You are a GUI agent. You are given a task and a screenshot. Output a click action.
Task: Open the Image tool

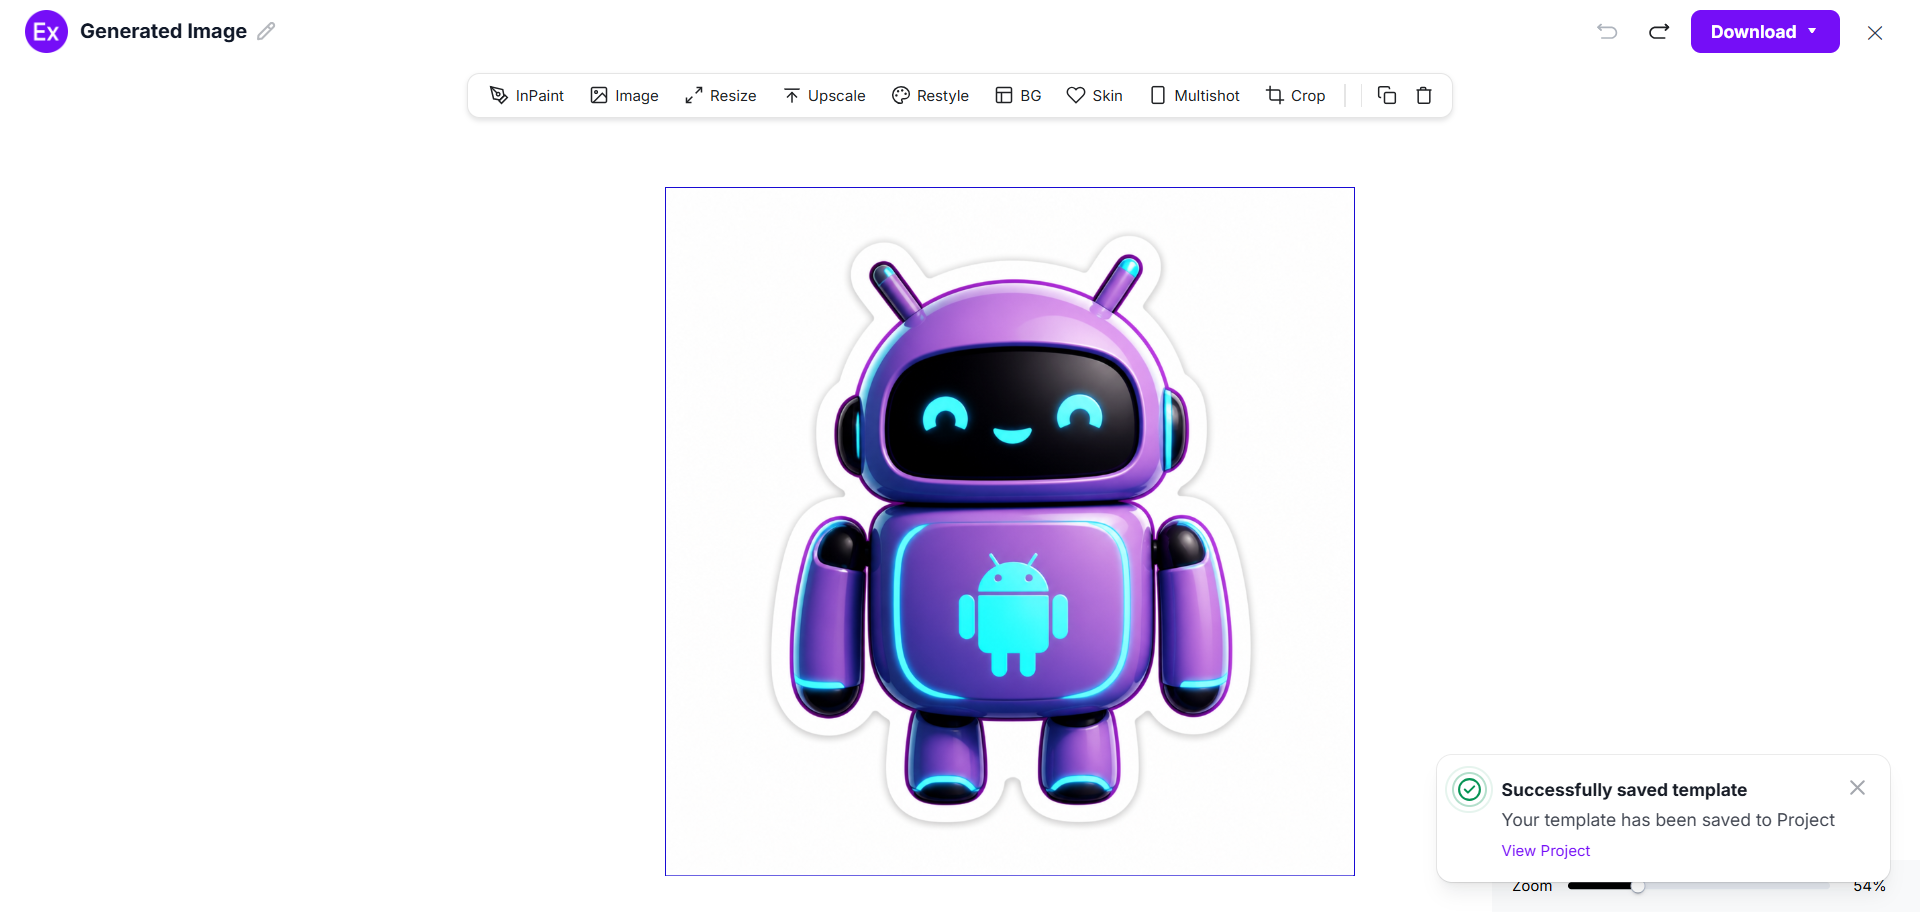624,96
